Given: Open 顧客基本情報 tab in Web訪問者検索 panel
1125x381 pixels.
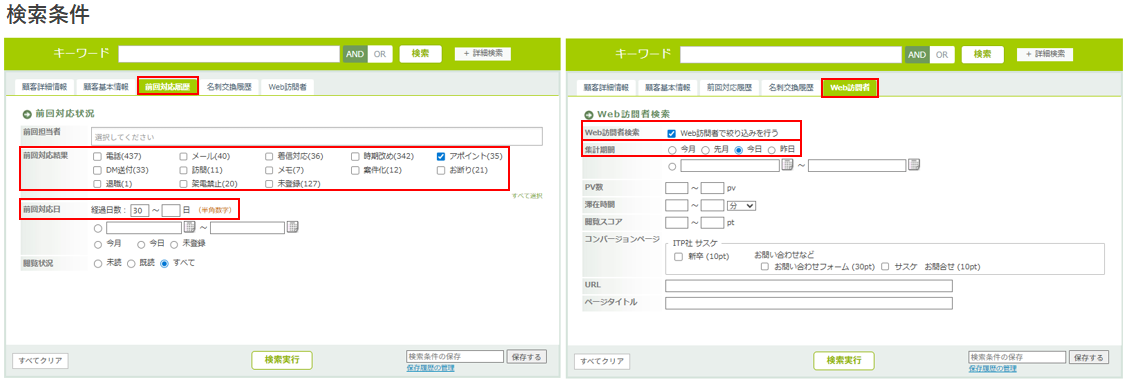Looking at the screenshot, I should coord(667,88).
